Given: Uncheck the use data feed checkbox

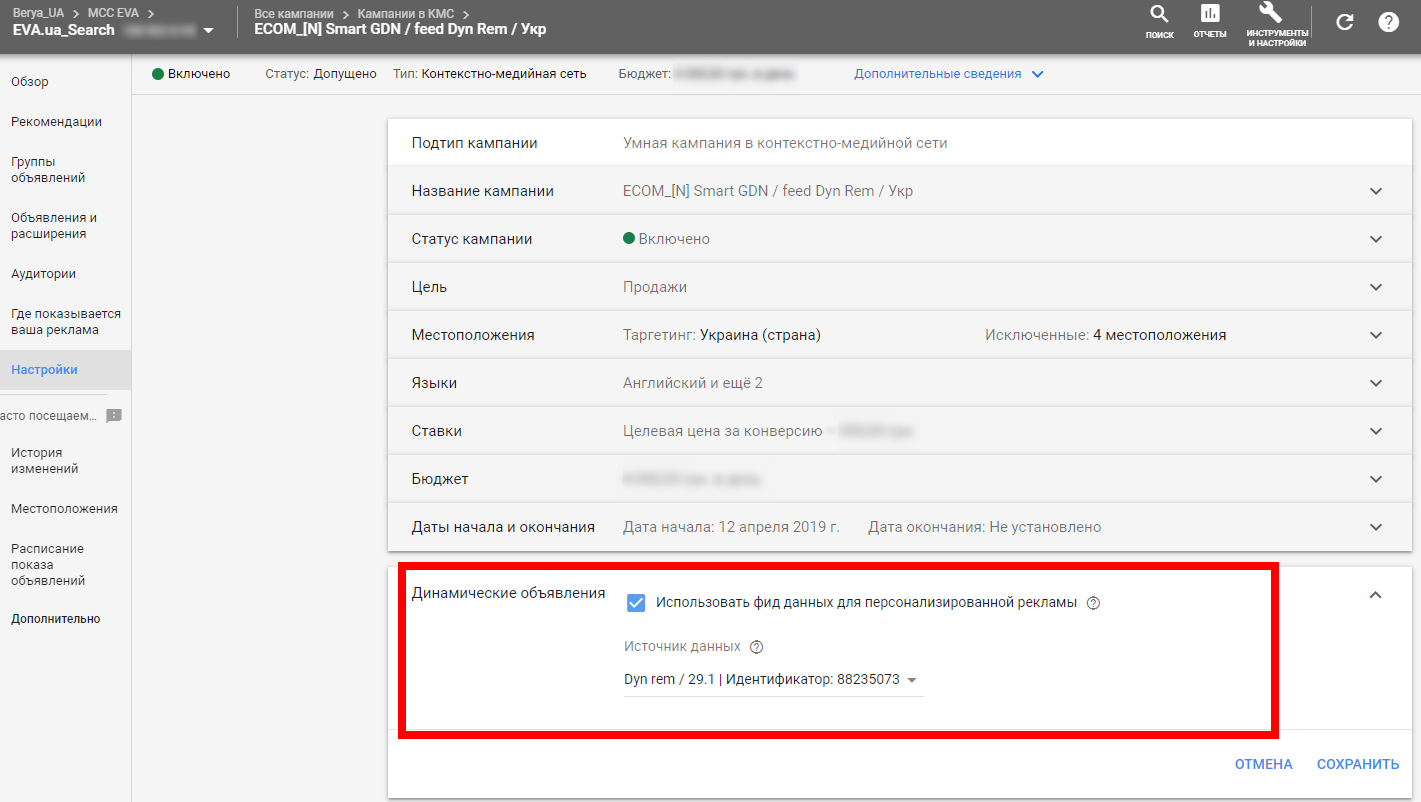Looking at the screenshot, I should pos(636,603).
